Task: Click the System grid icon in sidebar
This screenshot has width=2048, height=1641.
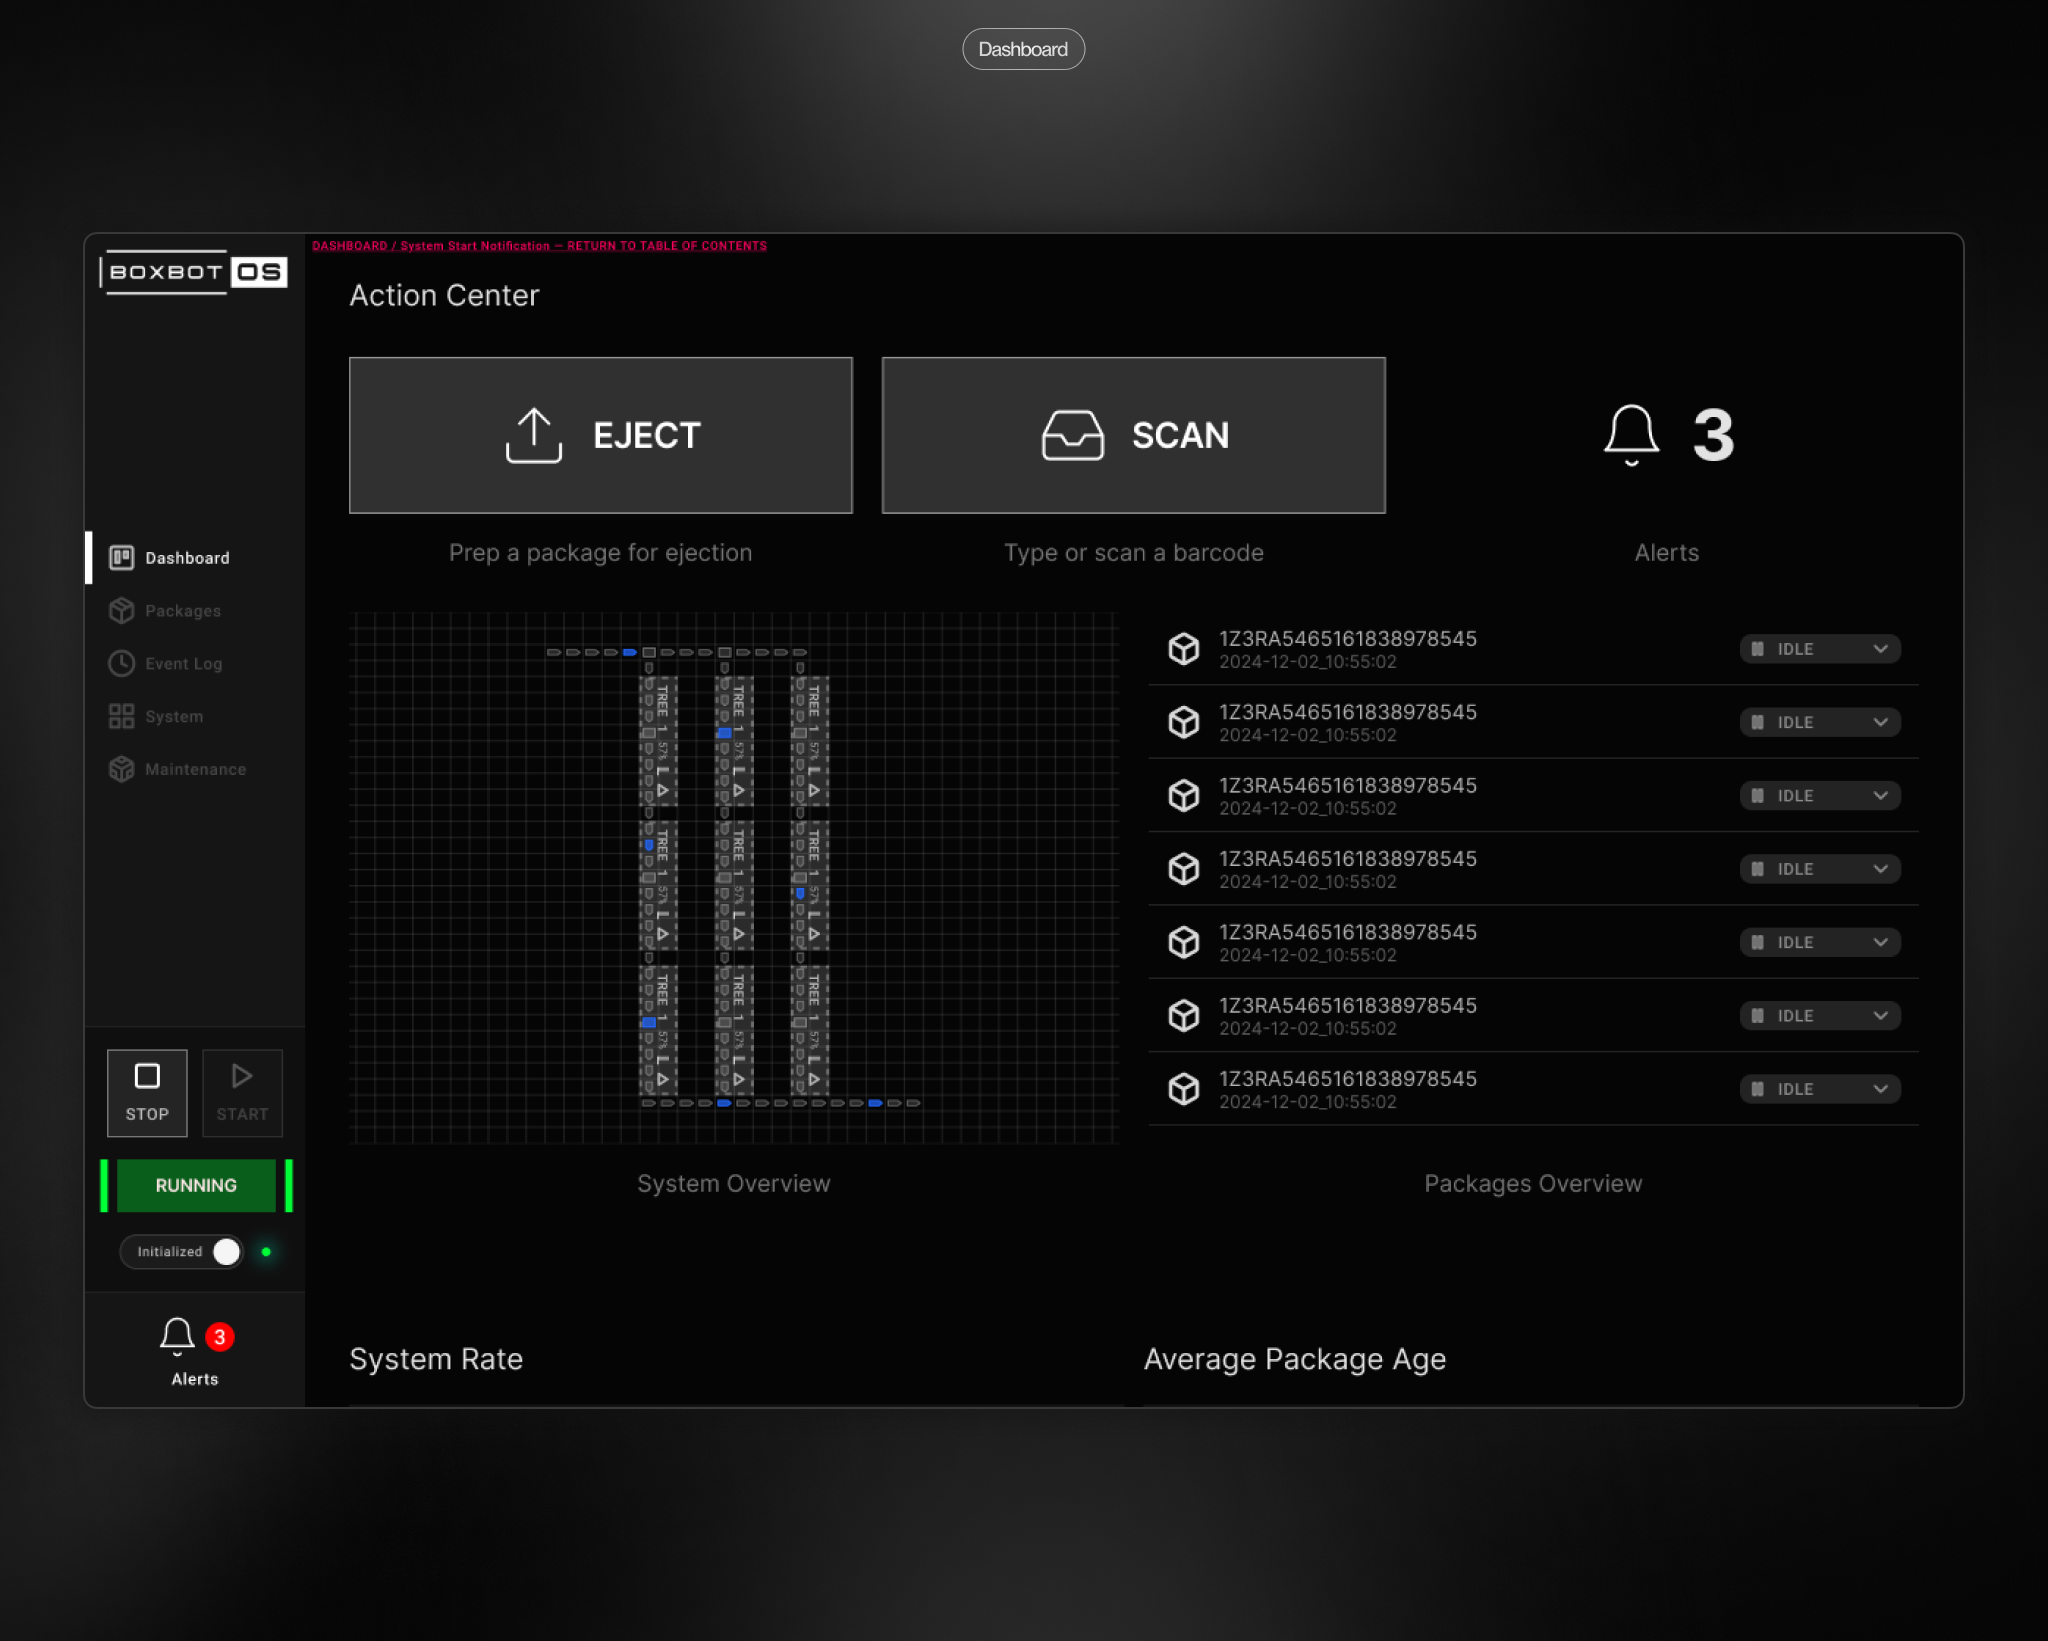Action: 121,716
